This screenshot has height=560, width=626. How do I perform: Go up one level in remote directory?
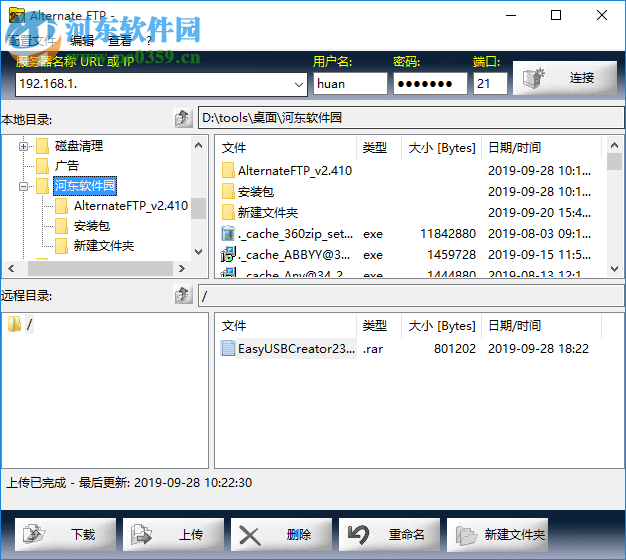[x=183, y=295]
